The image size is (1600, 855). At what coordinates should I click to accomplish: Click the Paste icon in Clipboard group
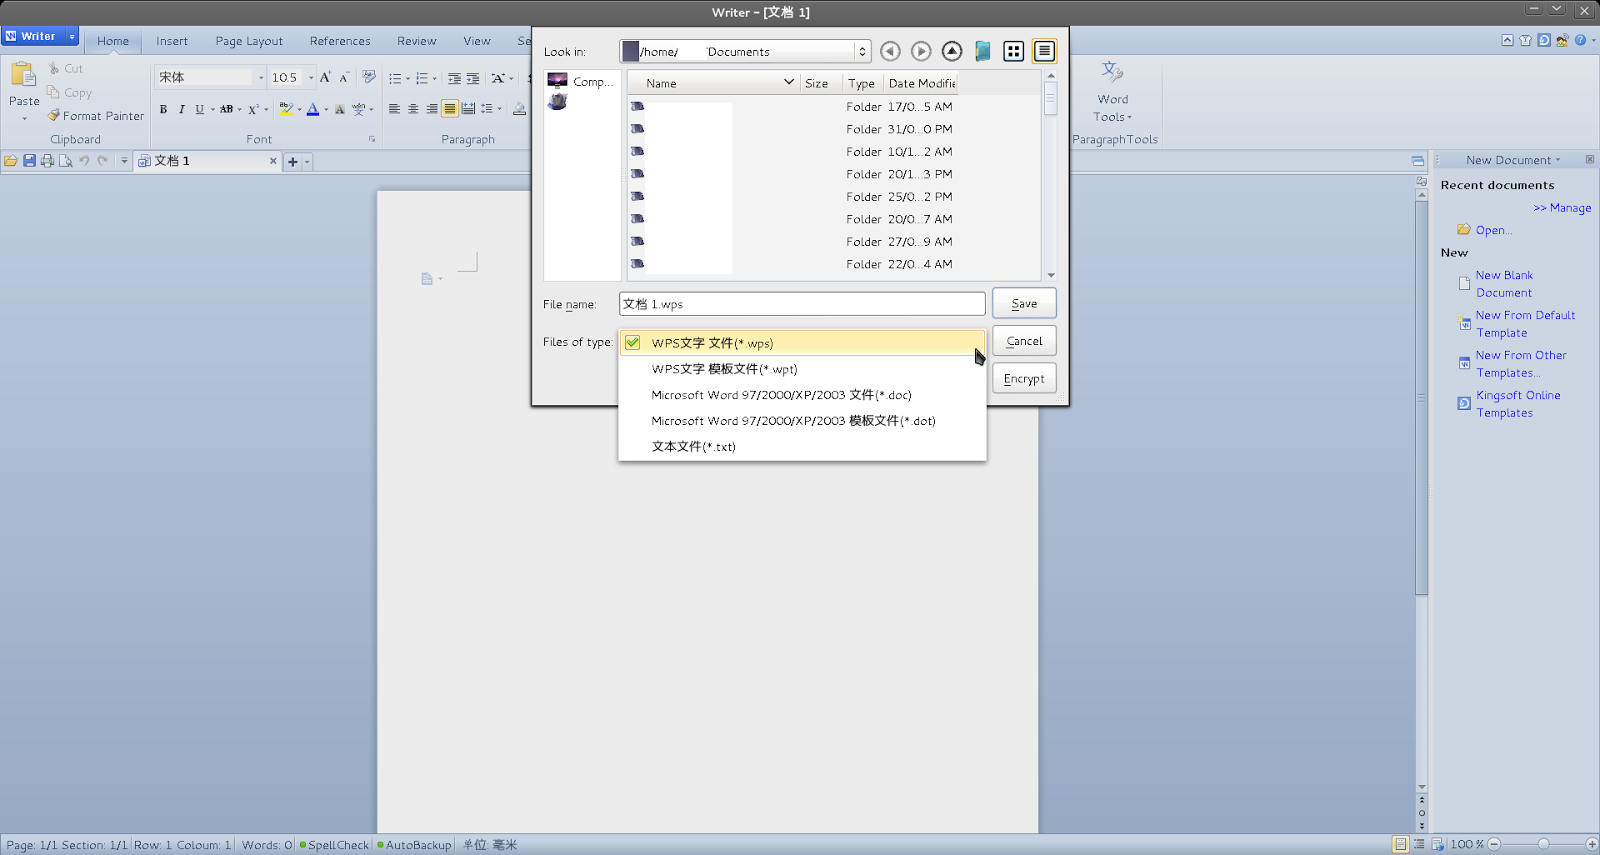(x=23, y=75)
